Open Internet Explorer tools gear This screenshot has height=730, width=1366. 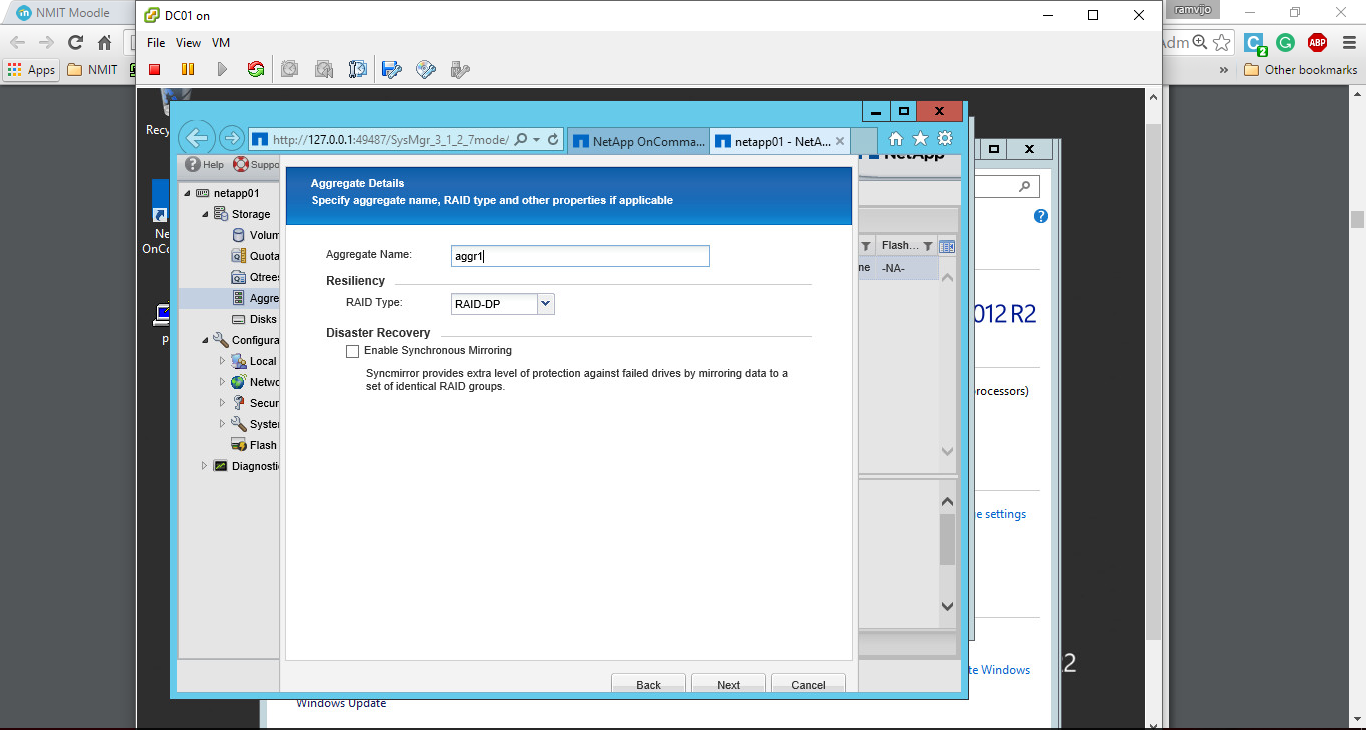click(x=945, y=139)
